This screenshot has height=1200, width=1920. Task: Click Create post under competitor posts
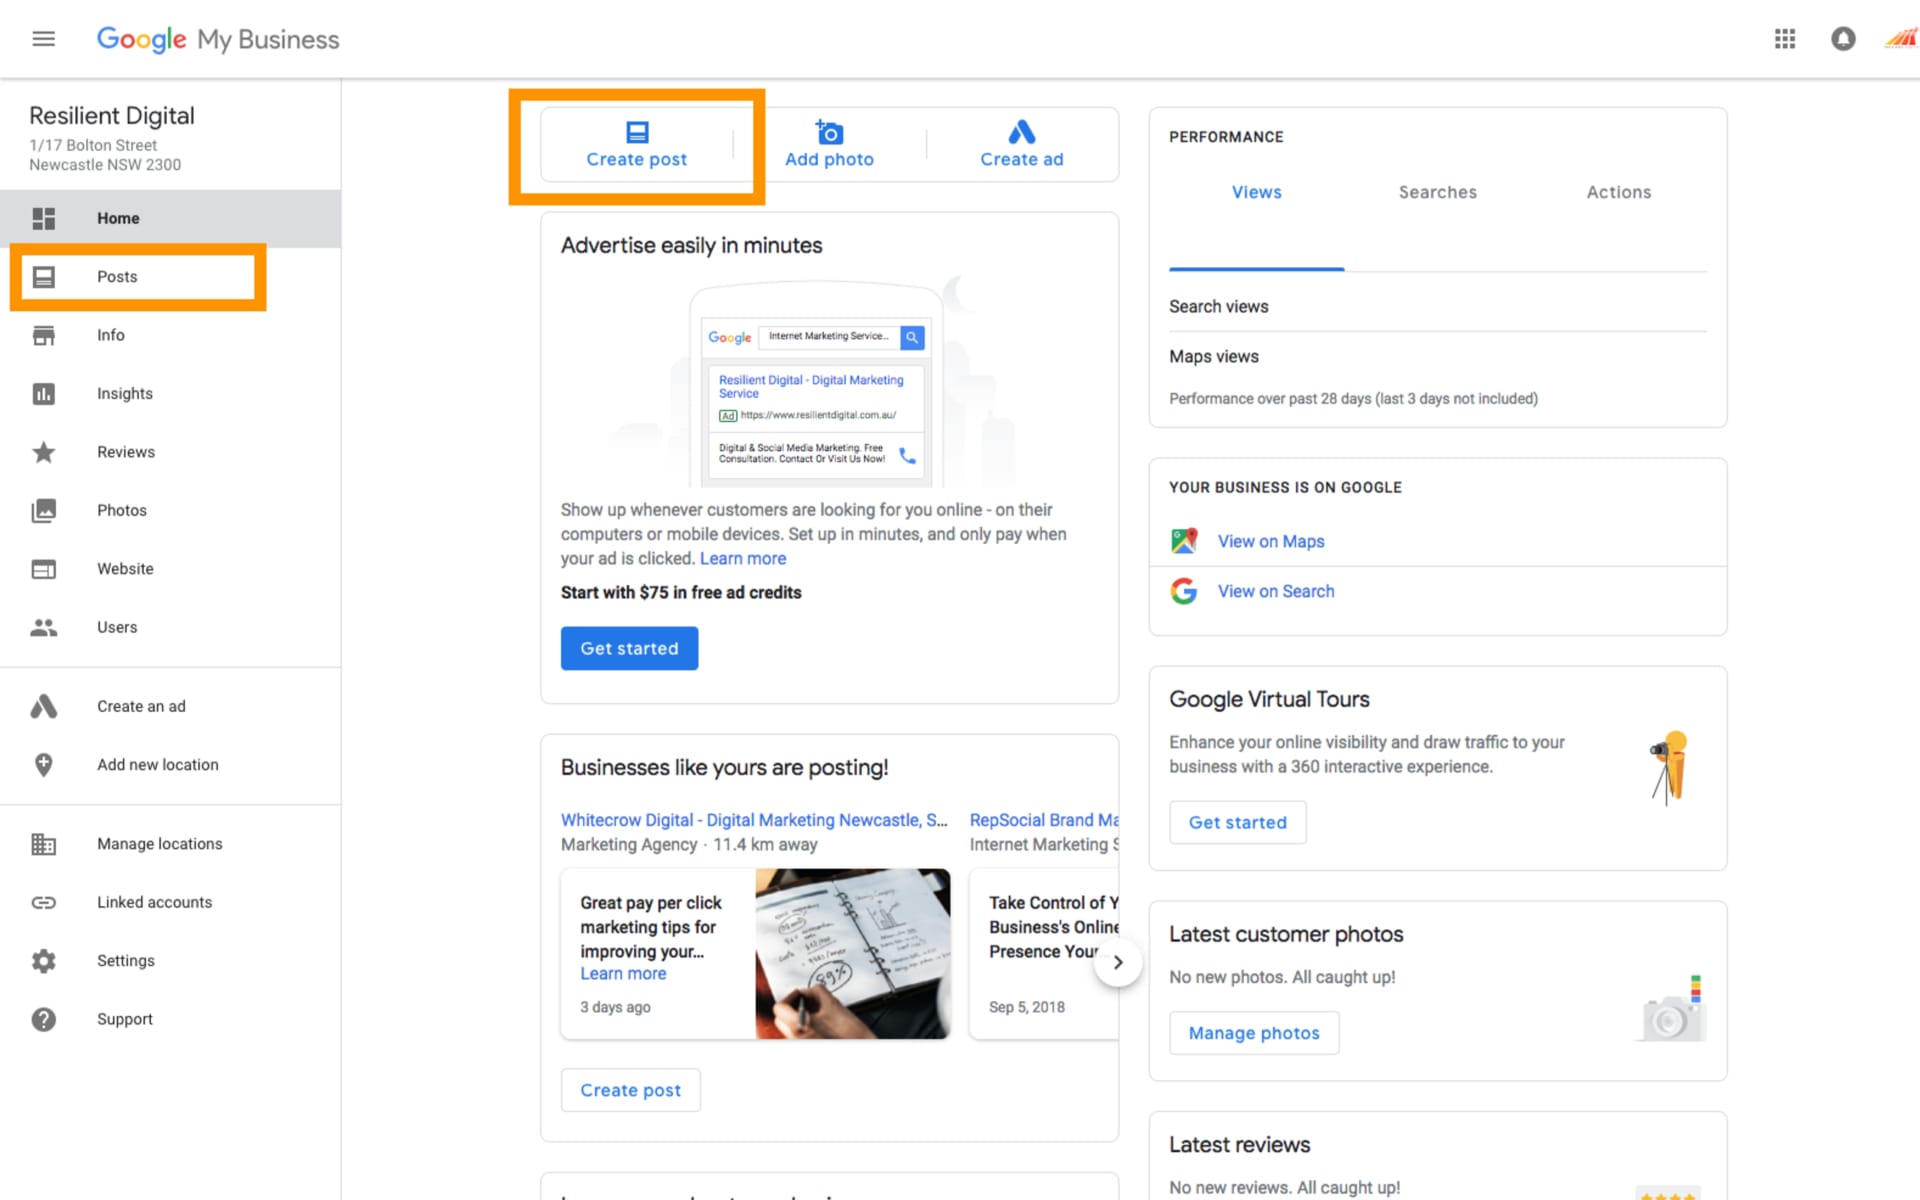click(x=630, y=1090)
